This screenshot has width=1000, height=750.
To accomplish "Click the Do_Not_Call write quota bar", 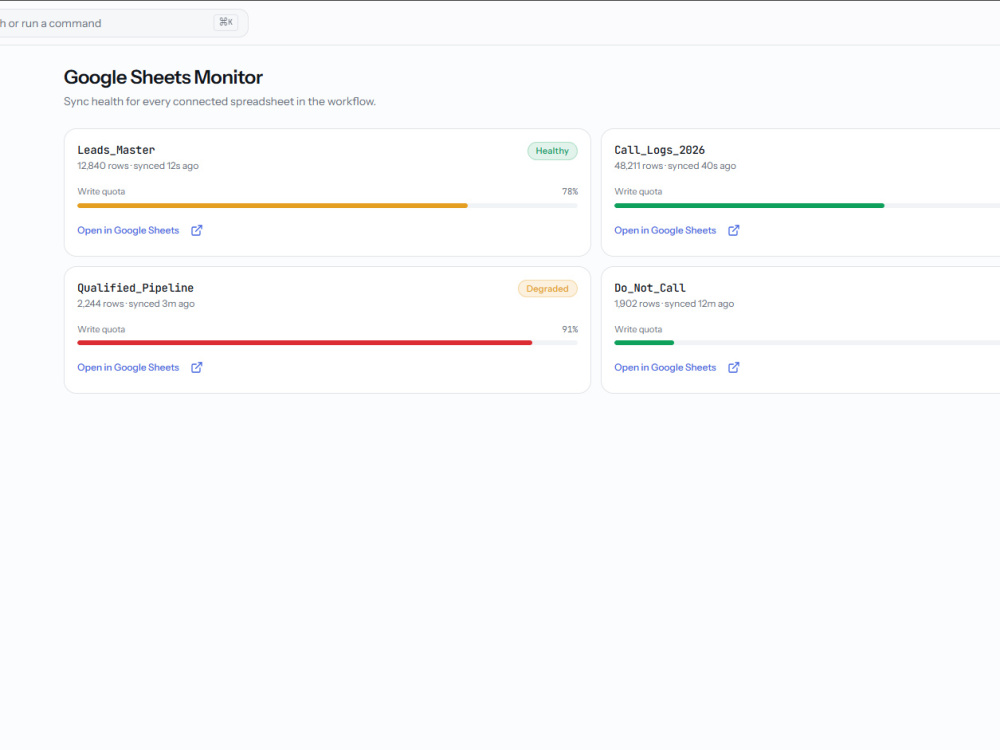I will [x=807, y=342].
